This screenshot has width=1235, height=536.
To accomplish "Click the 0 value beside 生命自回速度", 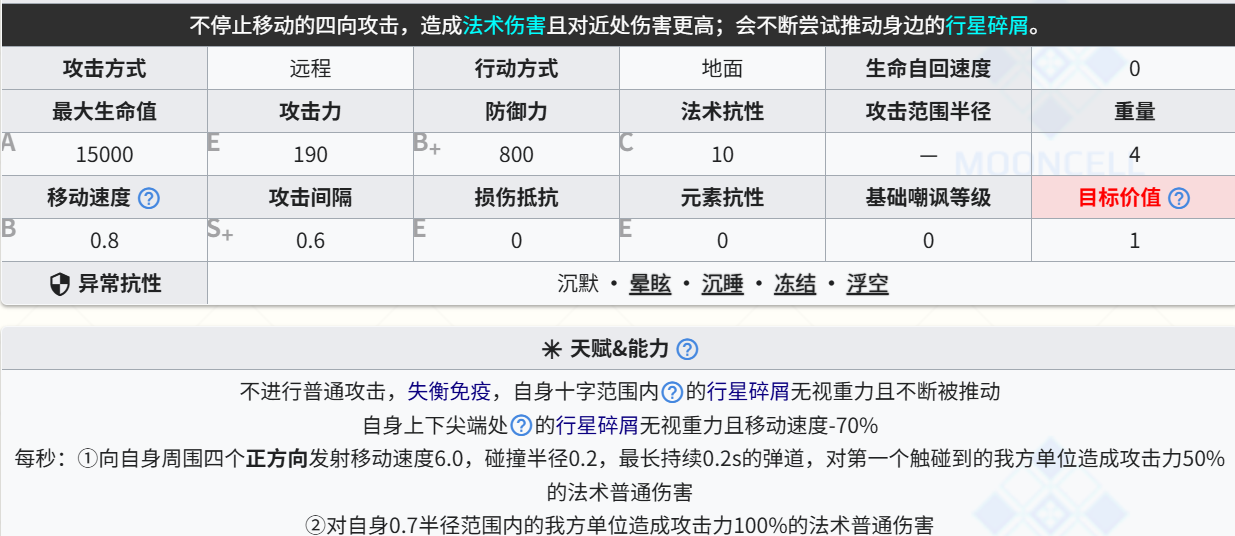I will pos(1134,69).
